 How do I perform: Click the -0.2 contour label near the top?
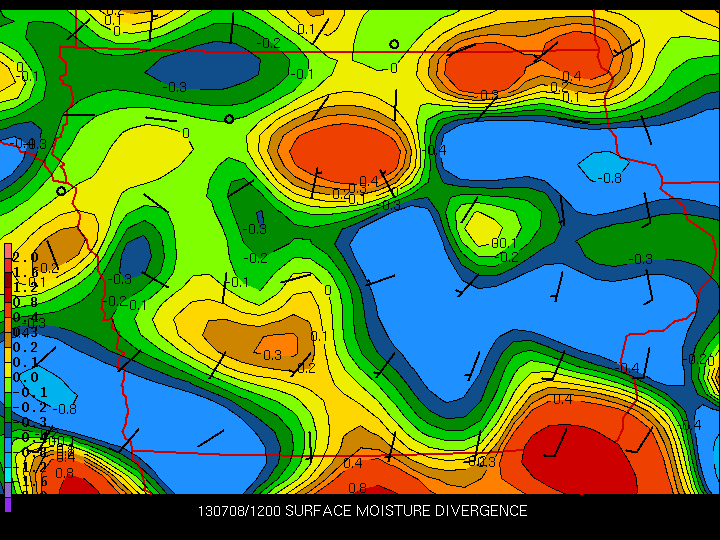268,43
